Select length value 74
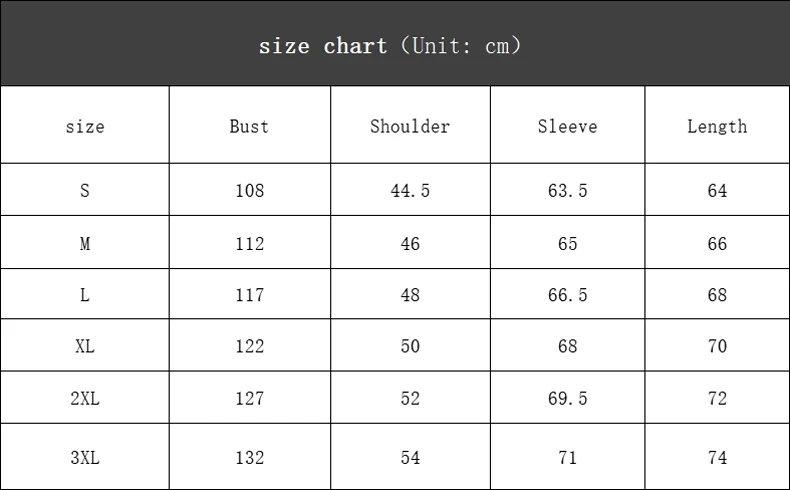 717,457
